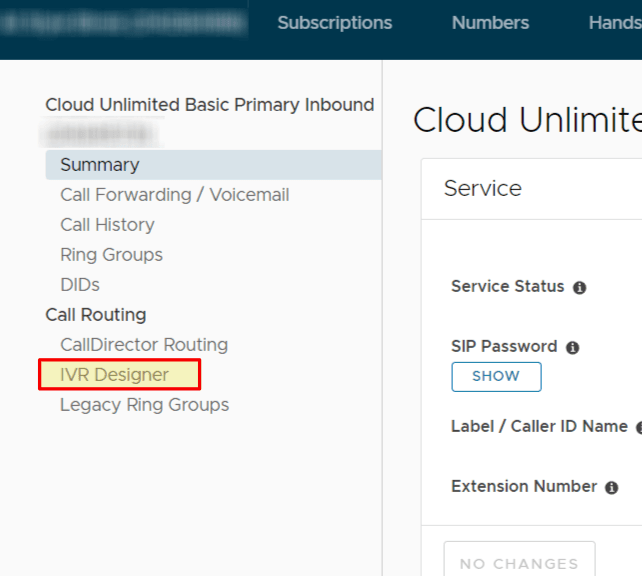This screenshot has width=642, height=576.
Task: Click the Cloud Unlimited Basic Primary Inbound heading
Action: tap(209, 105)
